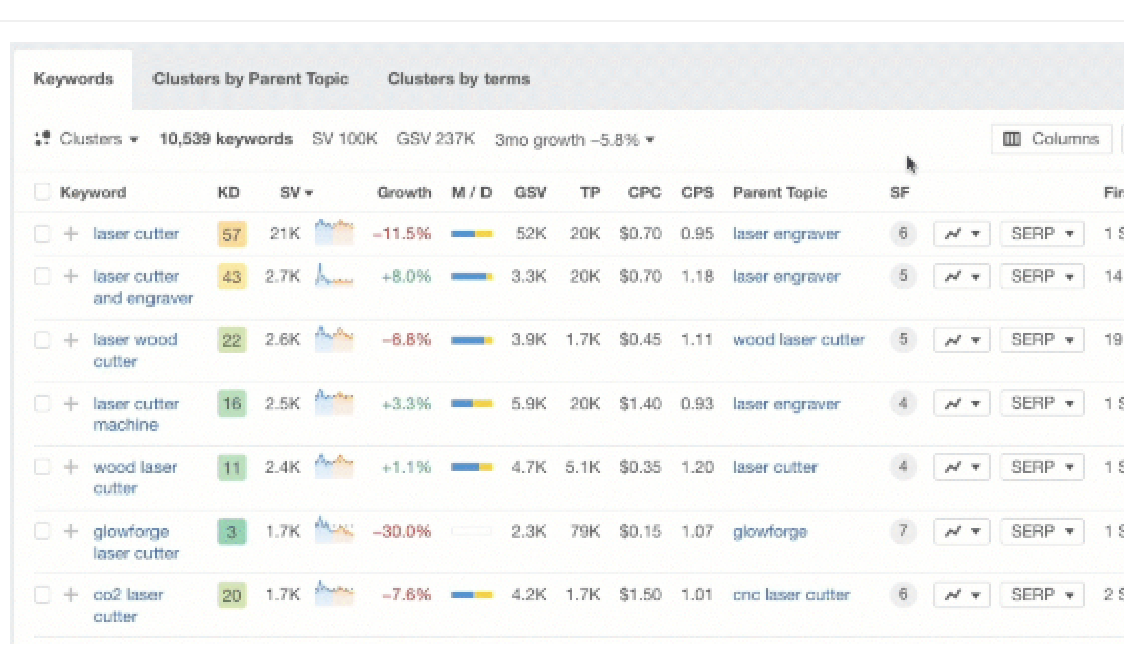
Task: Switch to Clusters by Parent Topic tab
Action: click(x=250, y=79)
